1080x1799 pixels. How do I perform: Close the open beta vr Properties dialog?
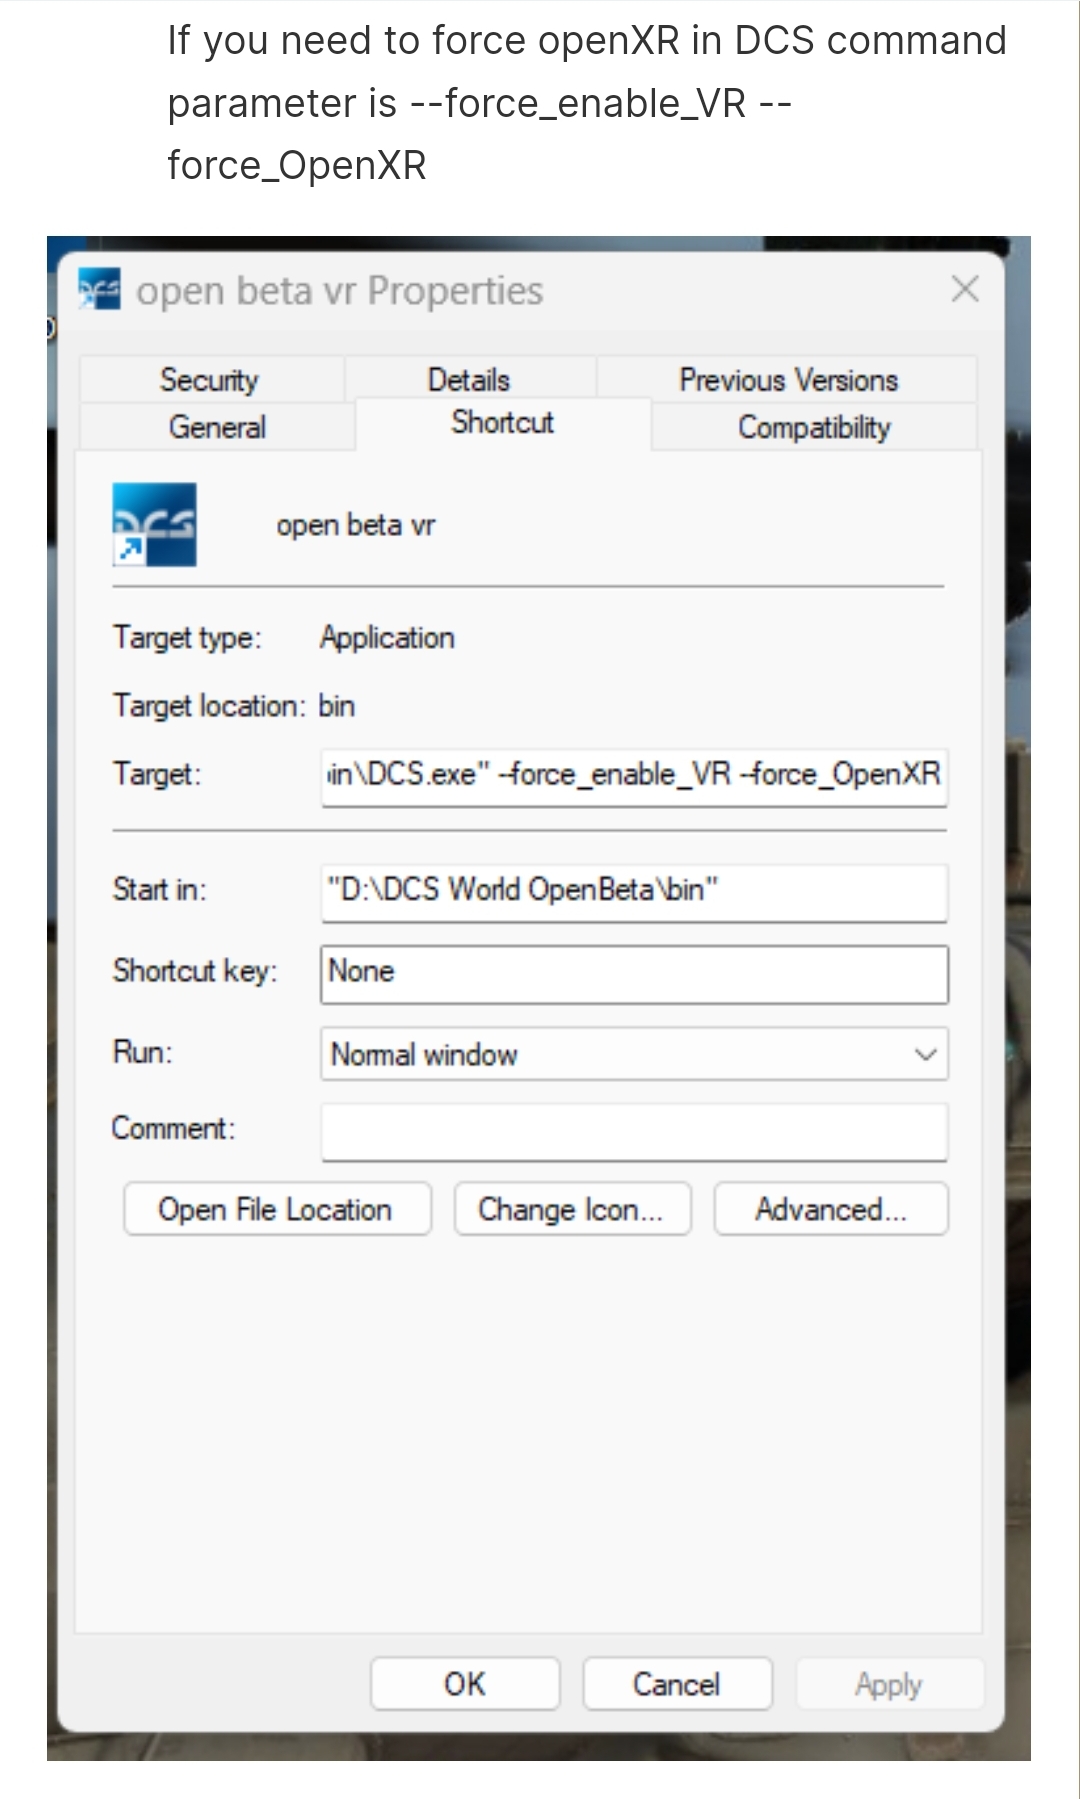point(965,289)
